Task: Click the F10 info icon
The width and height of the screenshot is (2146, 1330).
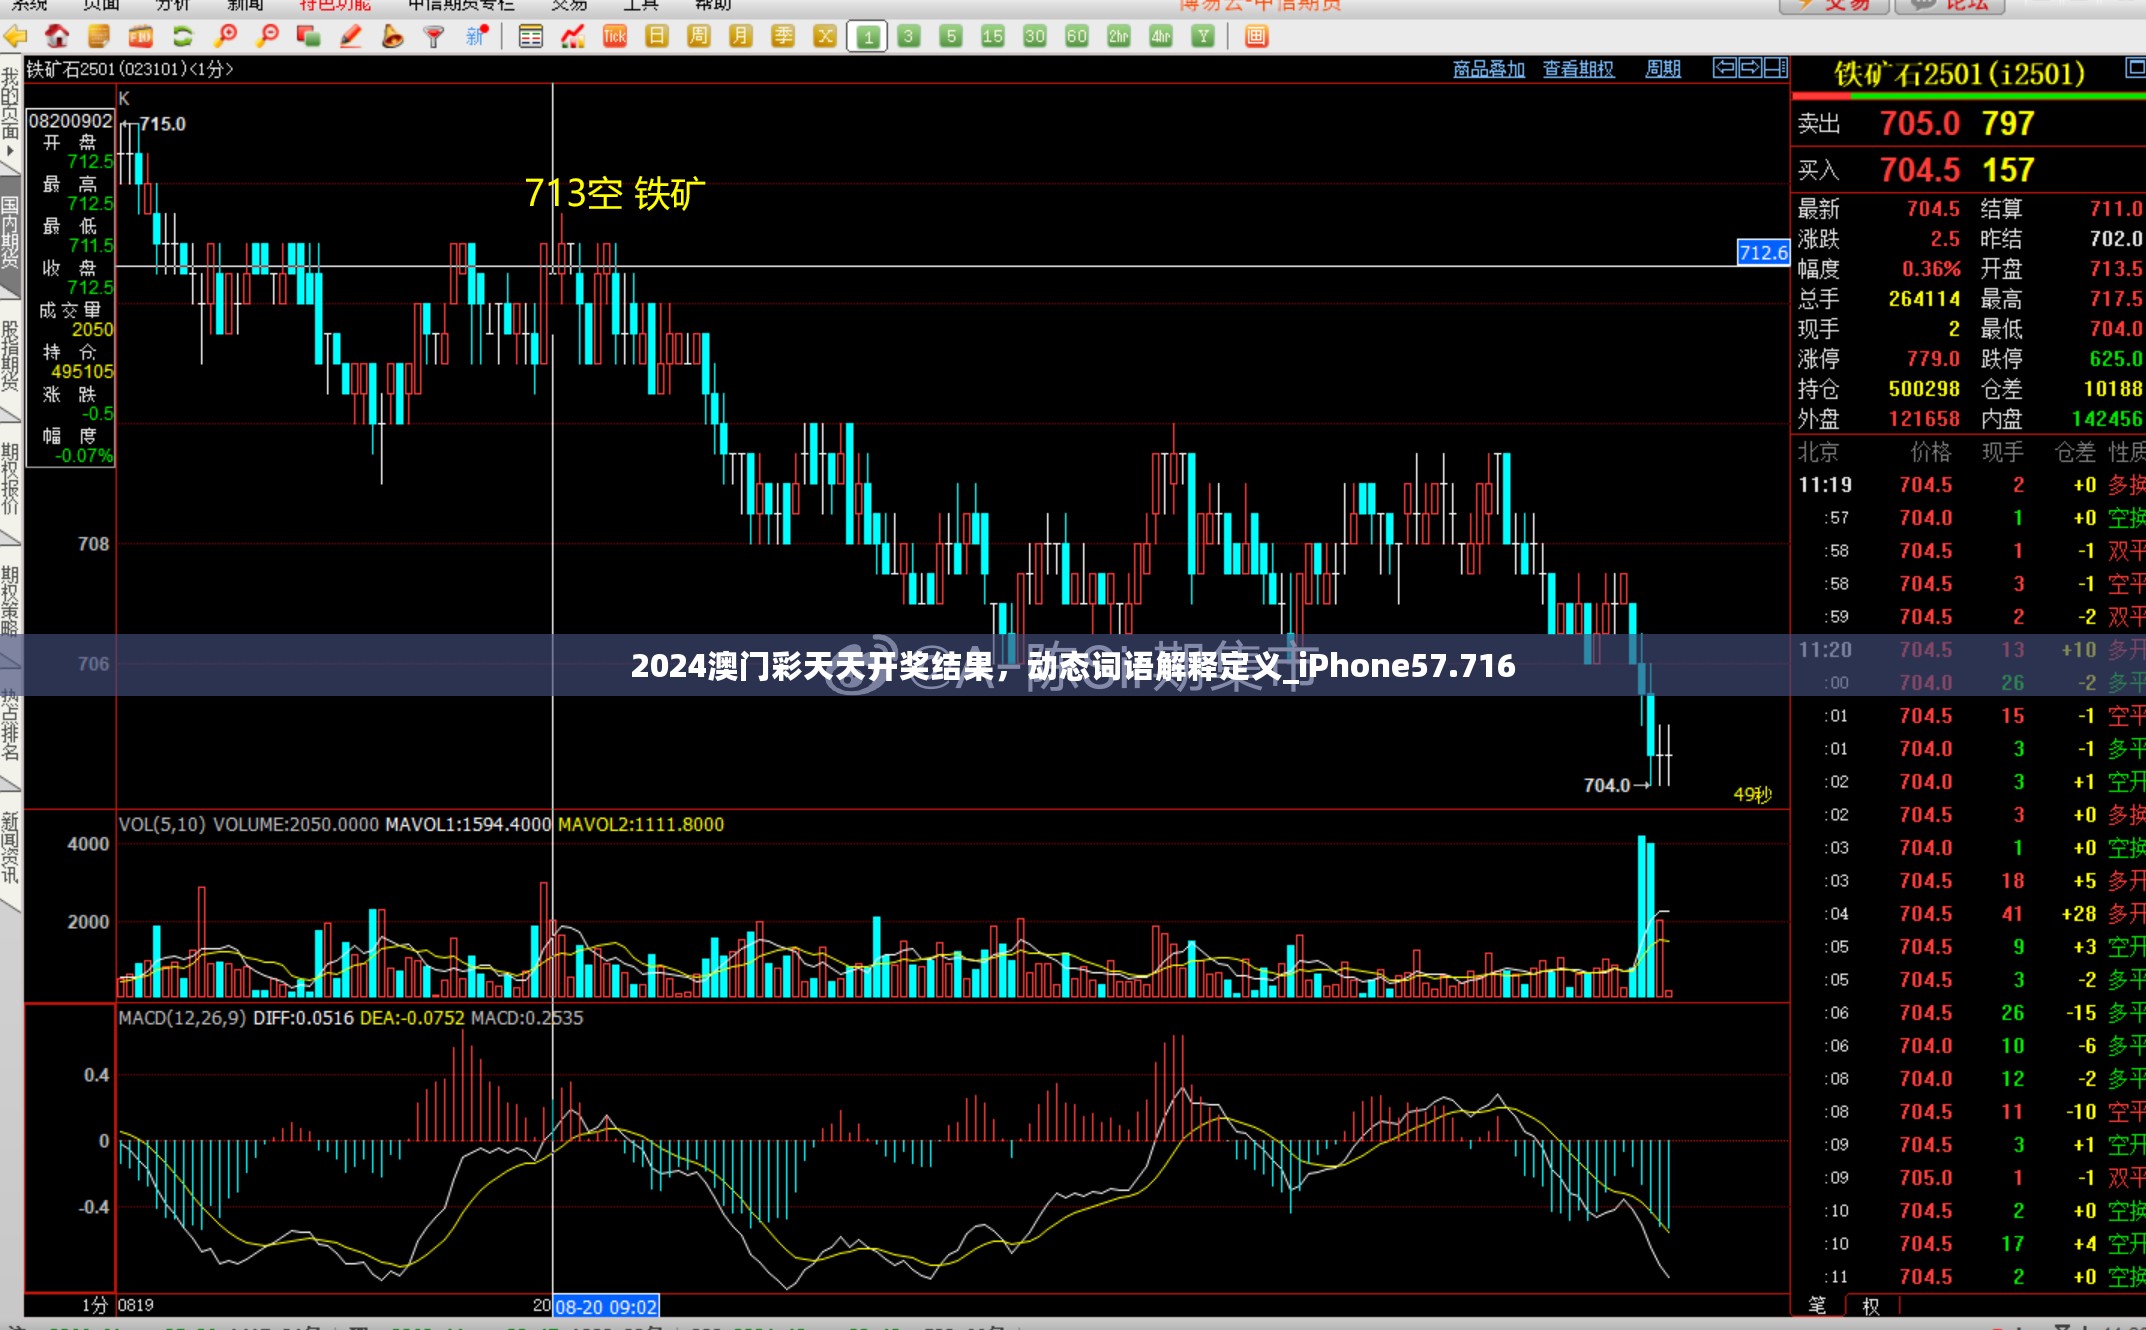Action: 141,38
